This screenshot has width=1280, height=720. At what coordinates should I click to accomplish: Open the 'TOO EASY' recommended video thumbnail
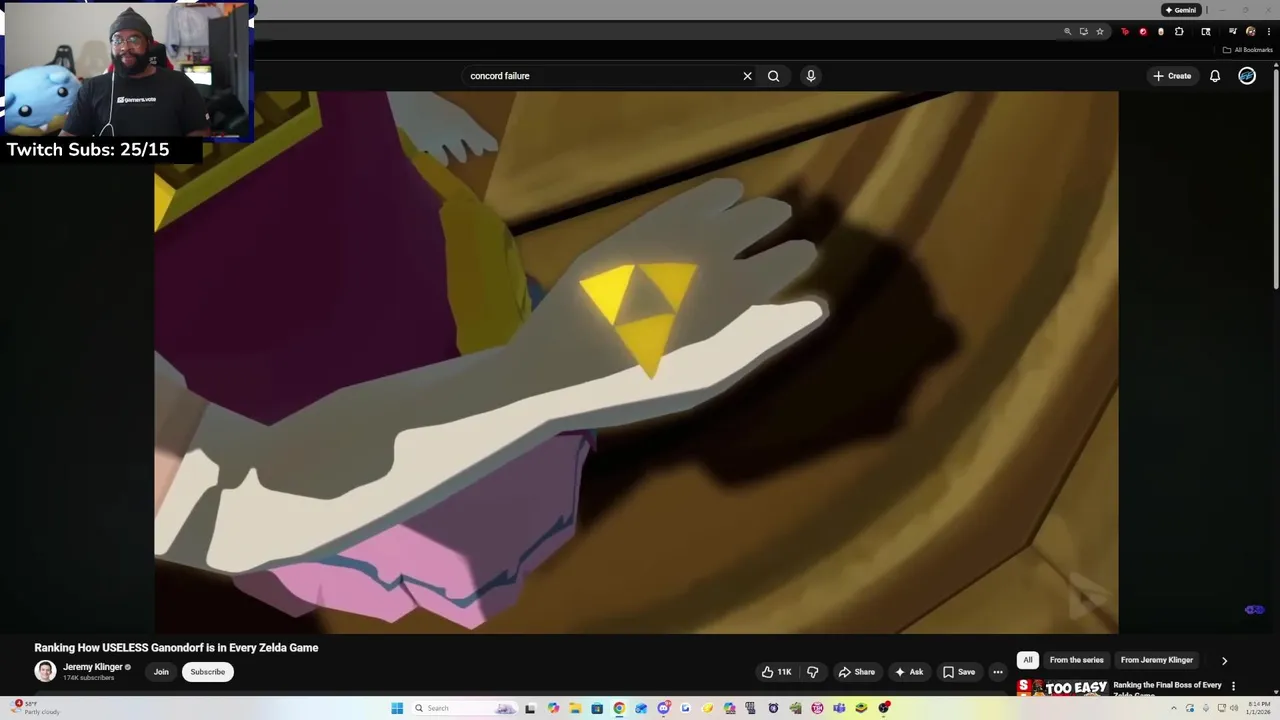[1062, 687]
